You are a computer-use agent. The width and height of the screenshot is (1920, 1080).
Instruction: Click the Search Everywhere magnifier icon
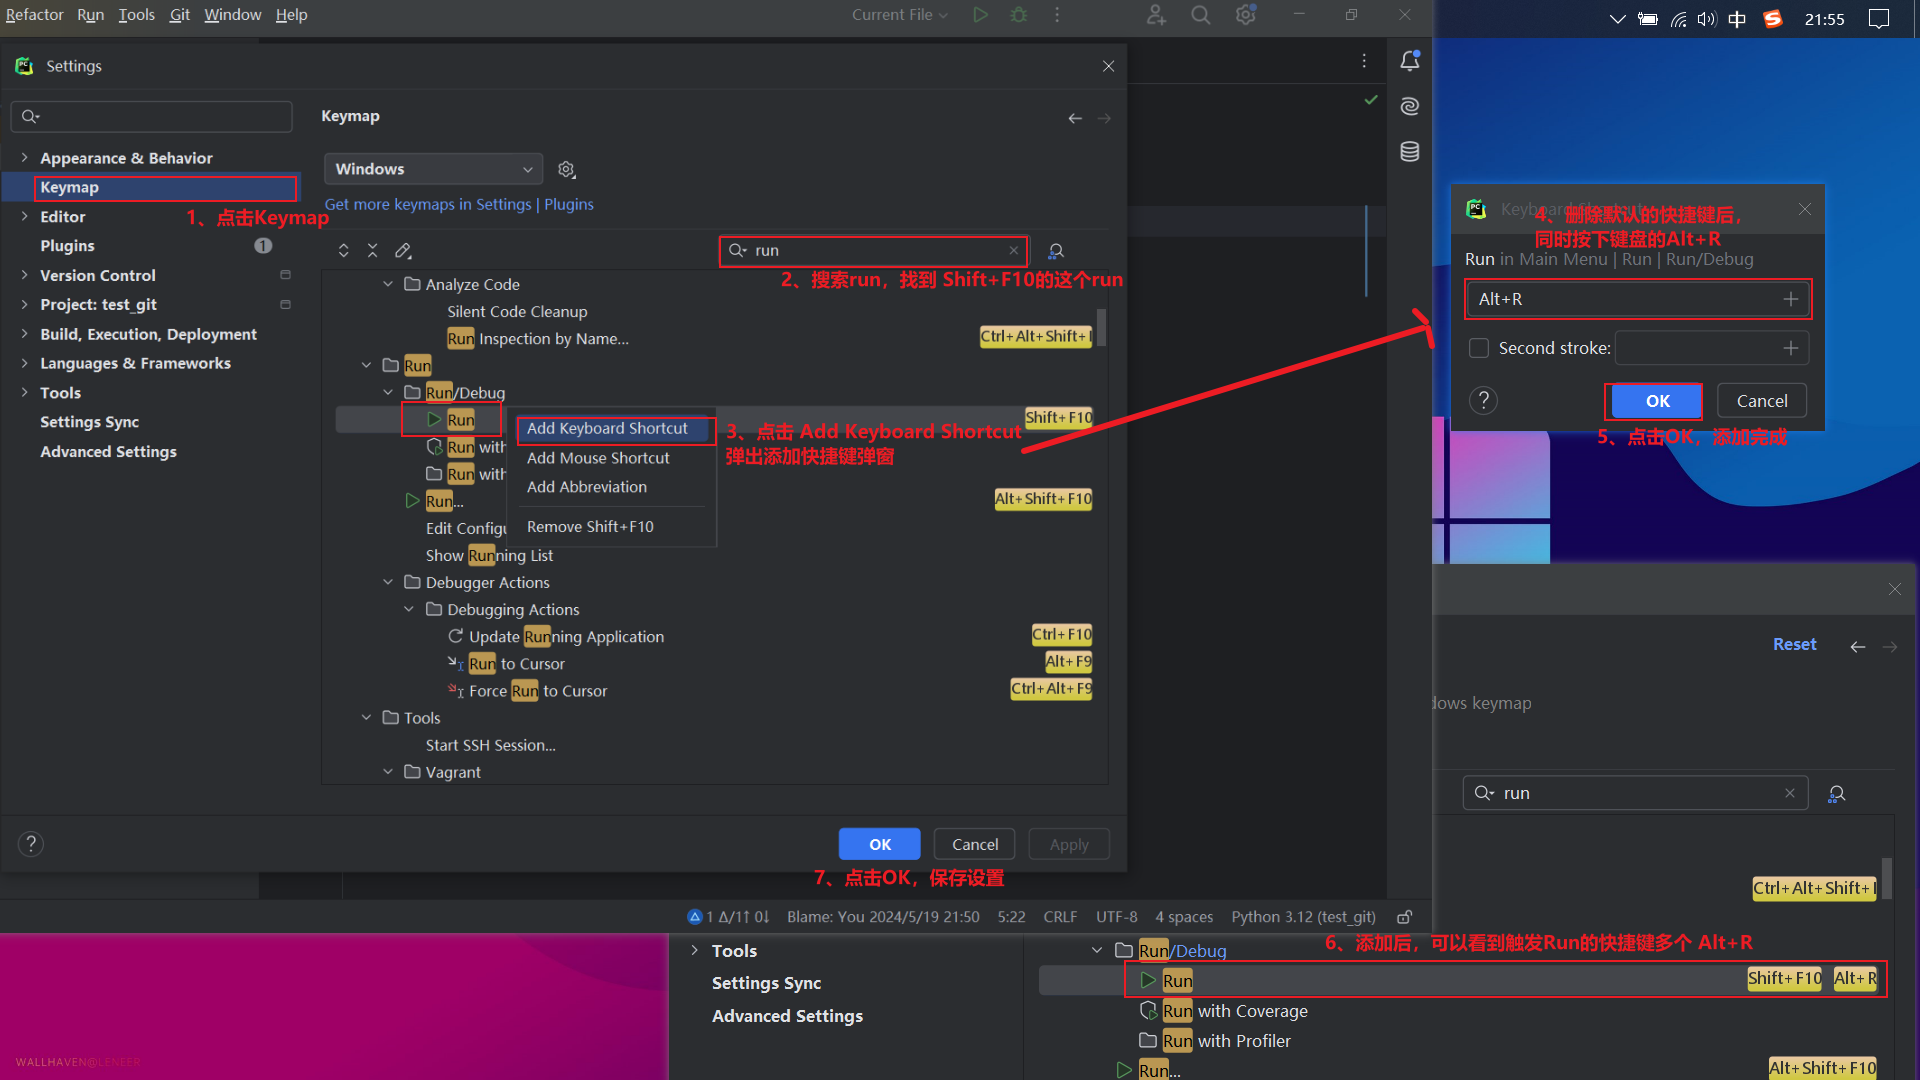(x=1200, y=15)
